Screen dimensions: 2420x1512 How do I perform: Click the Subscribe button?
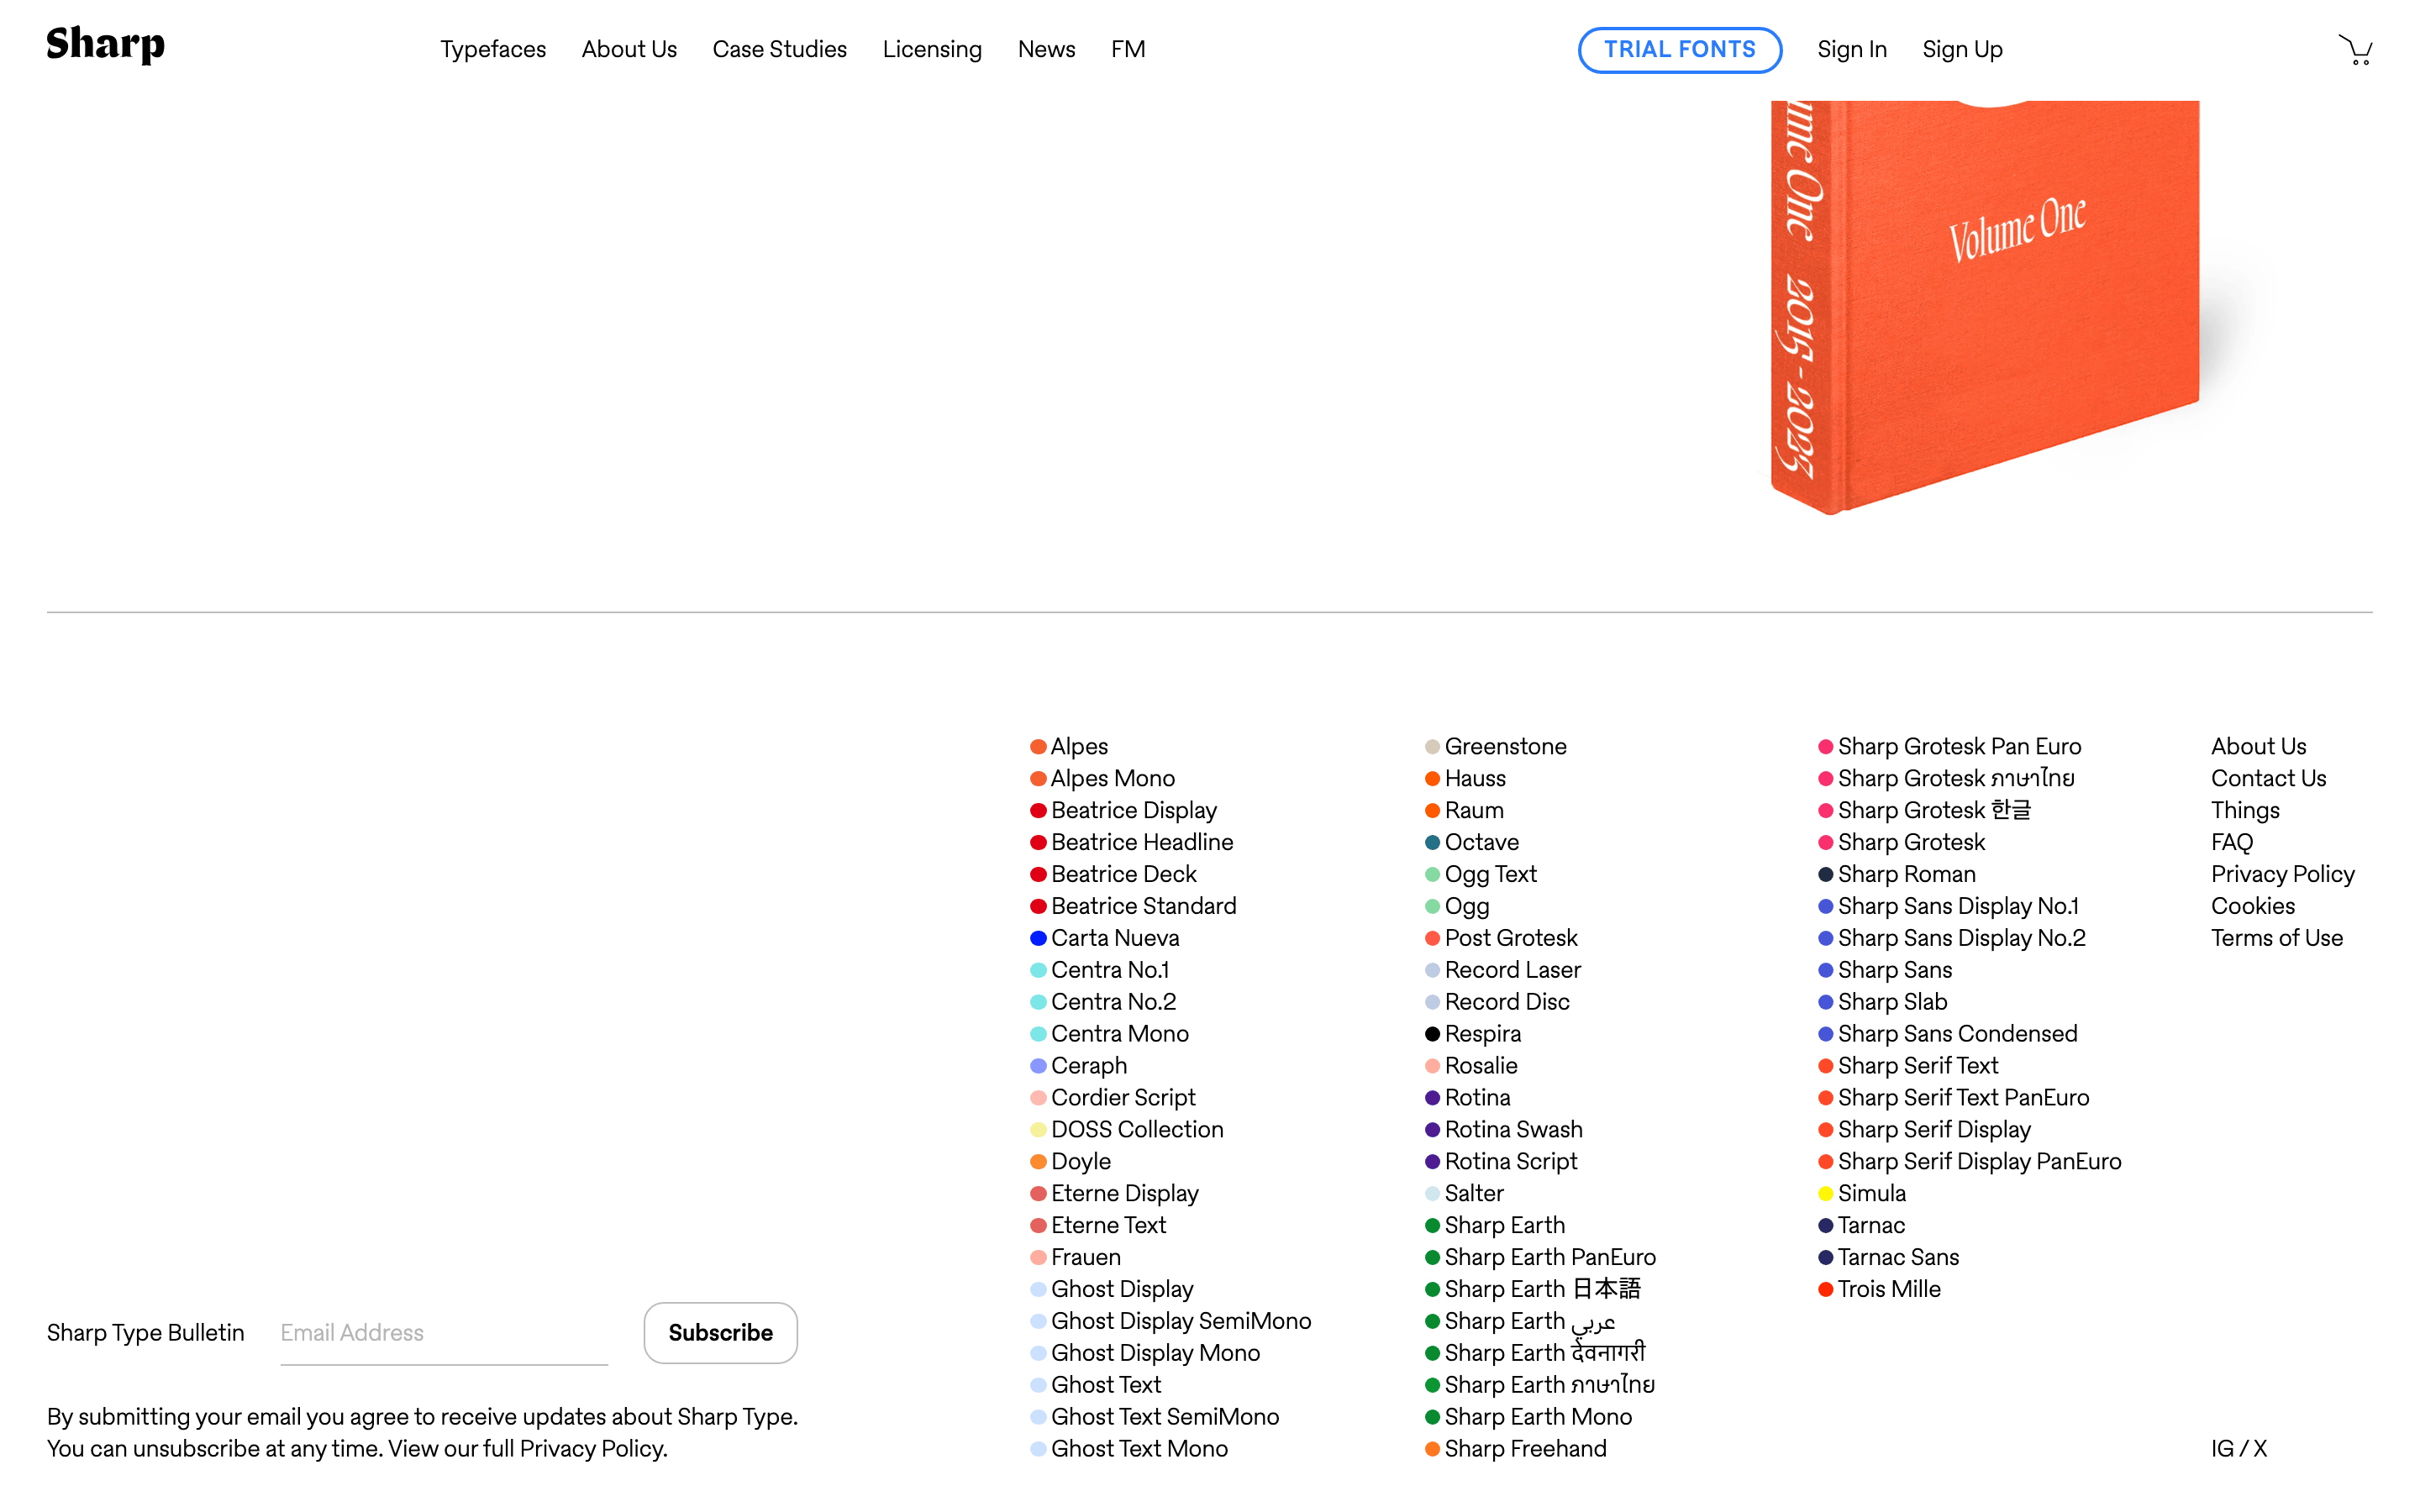point(720,1332)
